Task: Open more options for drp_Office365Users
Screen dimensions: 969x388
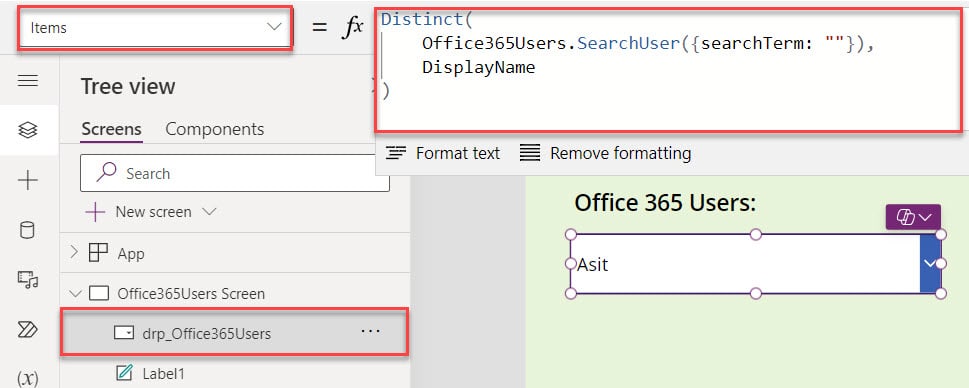Action: [x=370, y=332]
